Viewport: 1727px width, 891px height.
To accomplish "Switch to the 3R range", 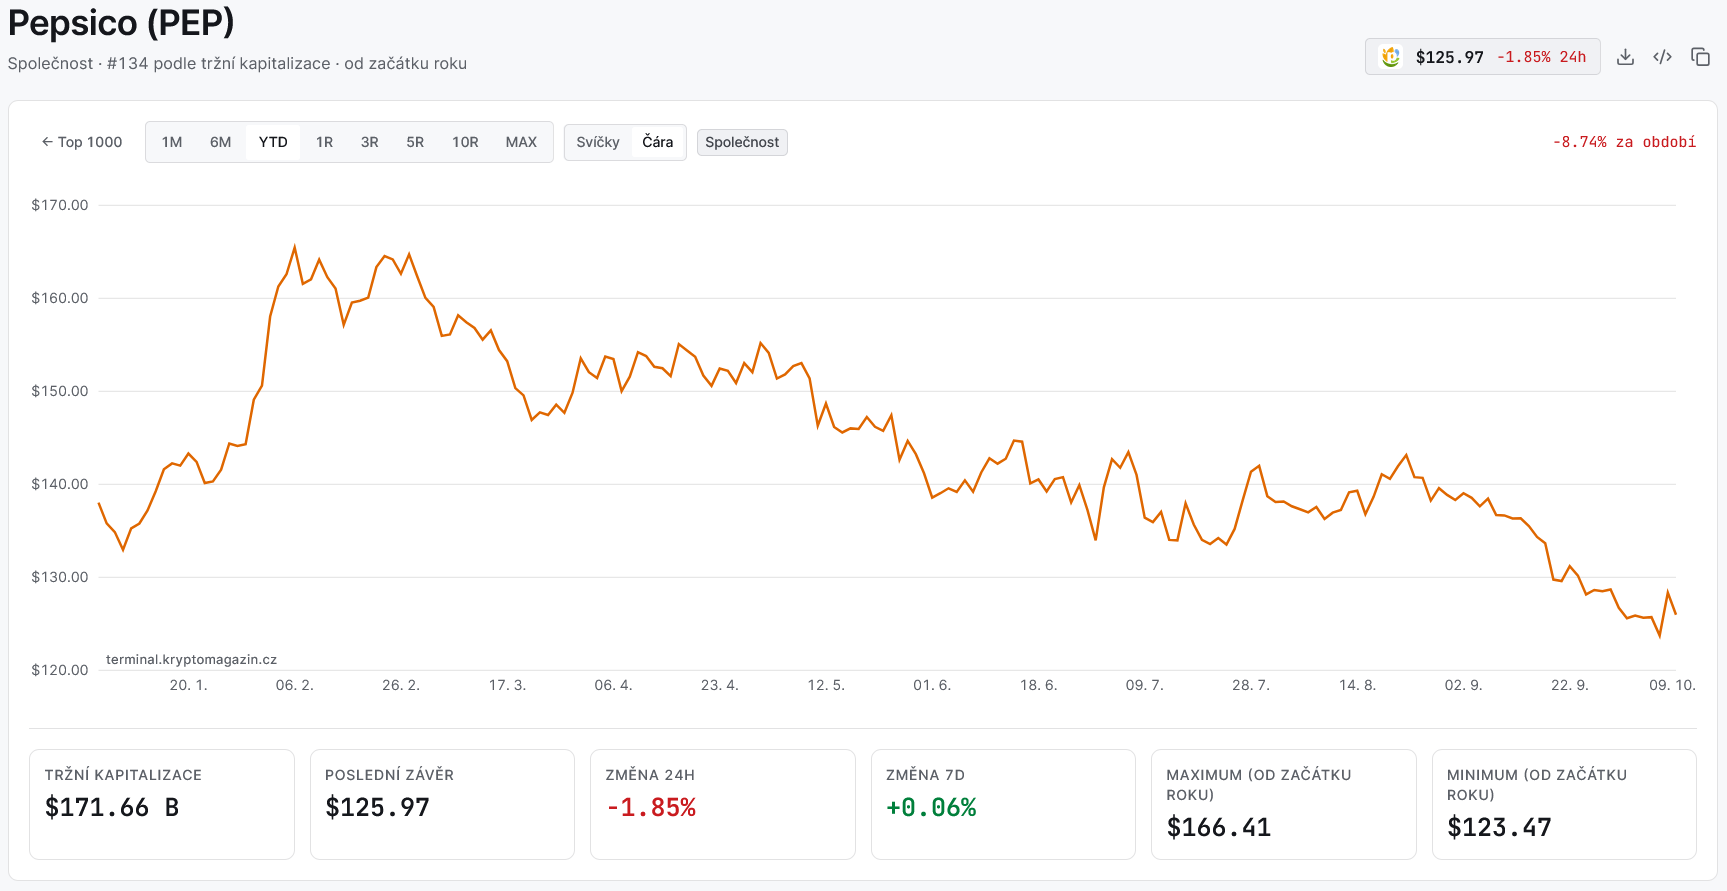I will (x=369, y=142).
